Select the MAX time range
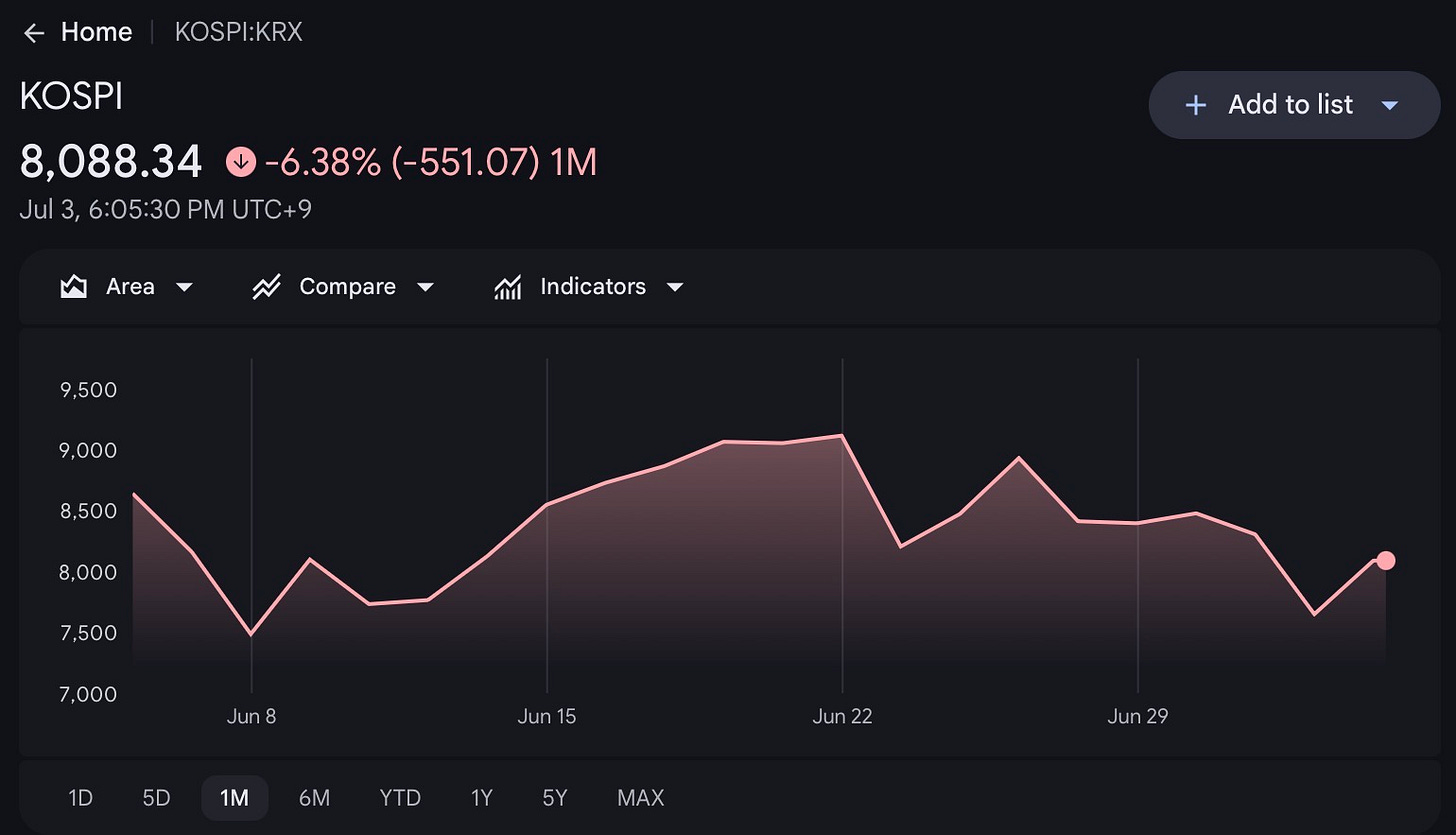This screenshot has height=835, width=1456. [641, 798]
